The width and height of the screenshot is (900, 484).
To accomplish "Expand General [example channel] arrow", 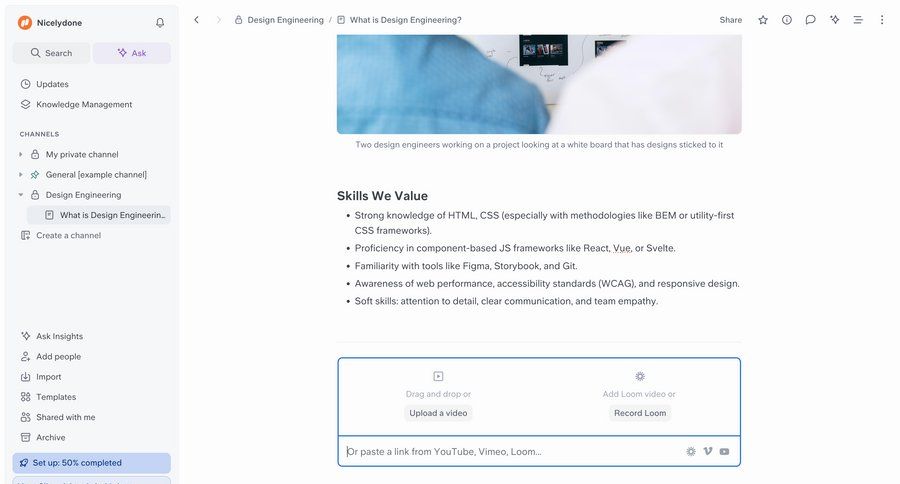I will (x=21, y=175).
